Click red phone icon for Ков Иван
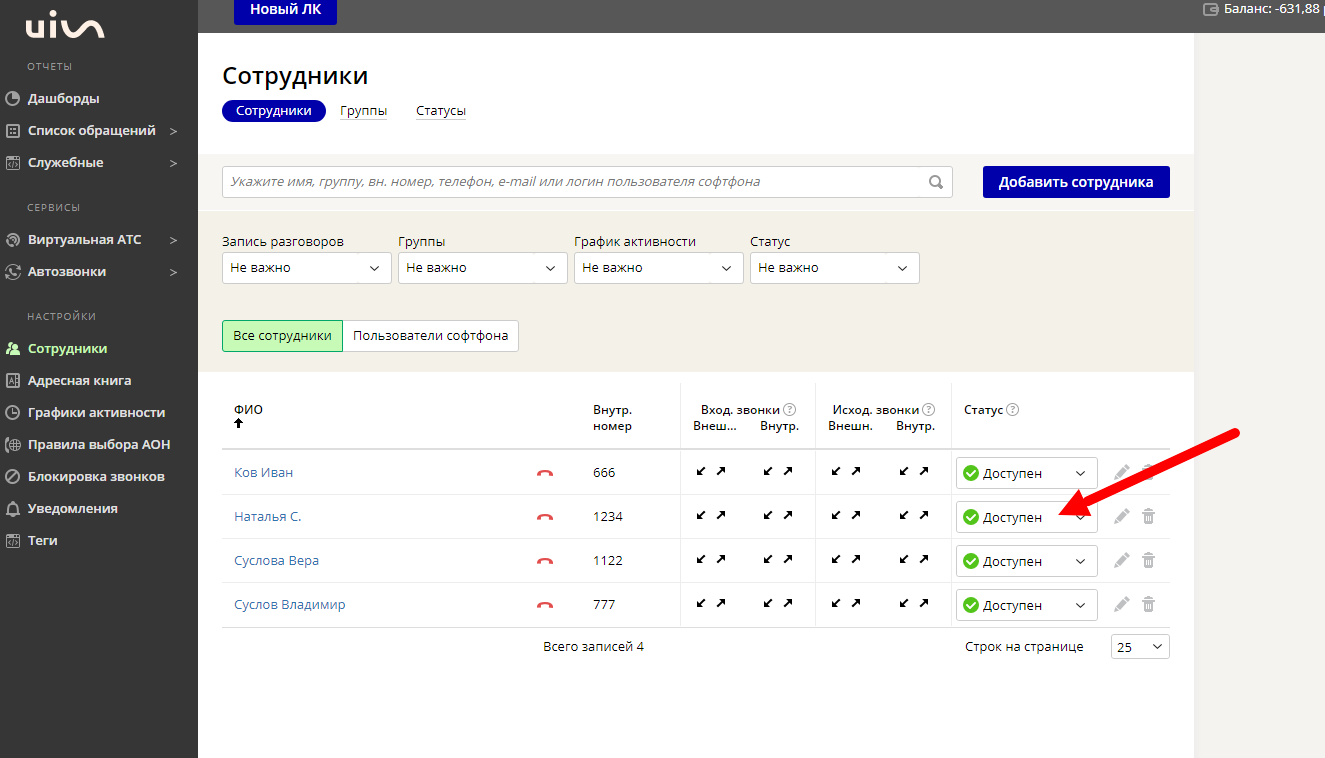 pyautogui.click(x=545, y=473)
